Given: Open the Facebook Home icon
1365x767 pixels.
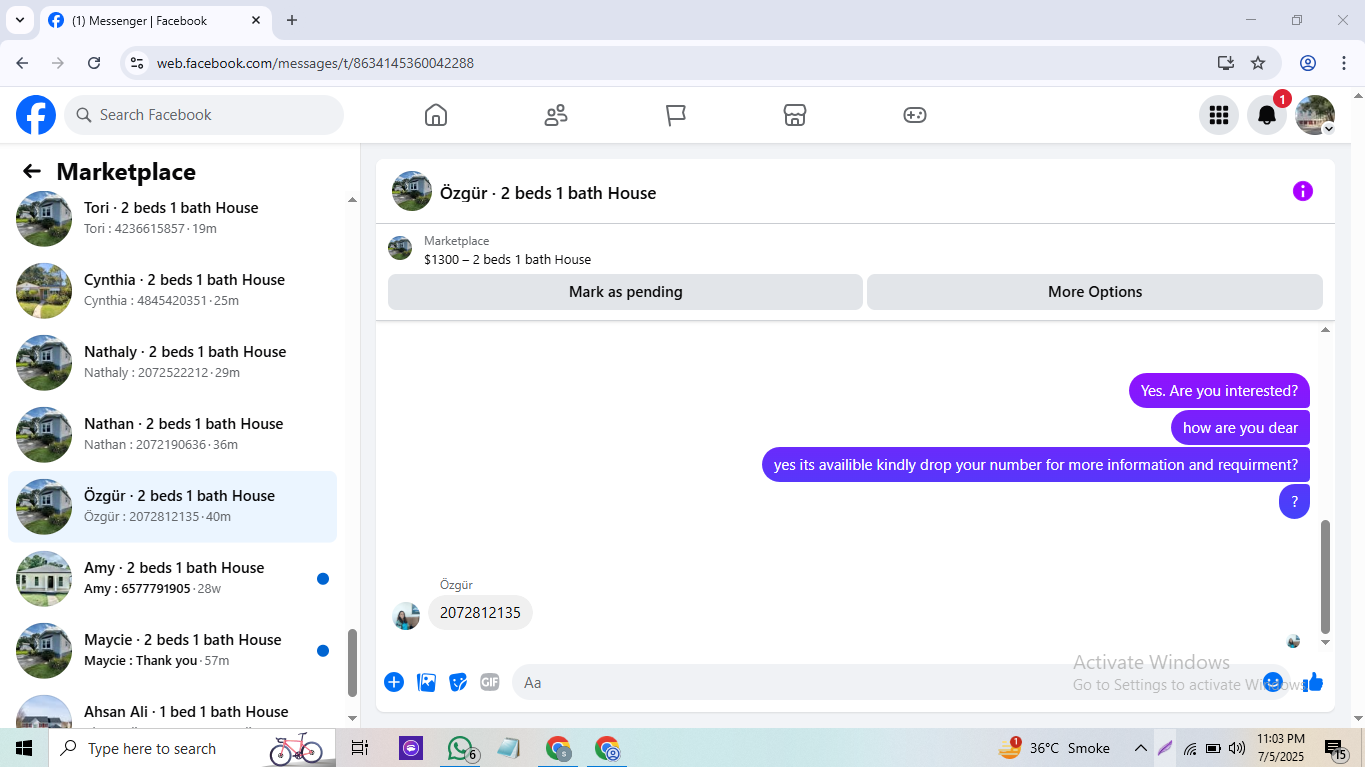Looking at the screenshot, I should [436, 115].
